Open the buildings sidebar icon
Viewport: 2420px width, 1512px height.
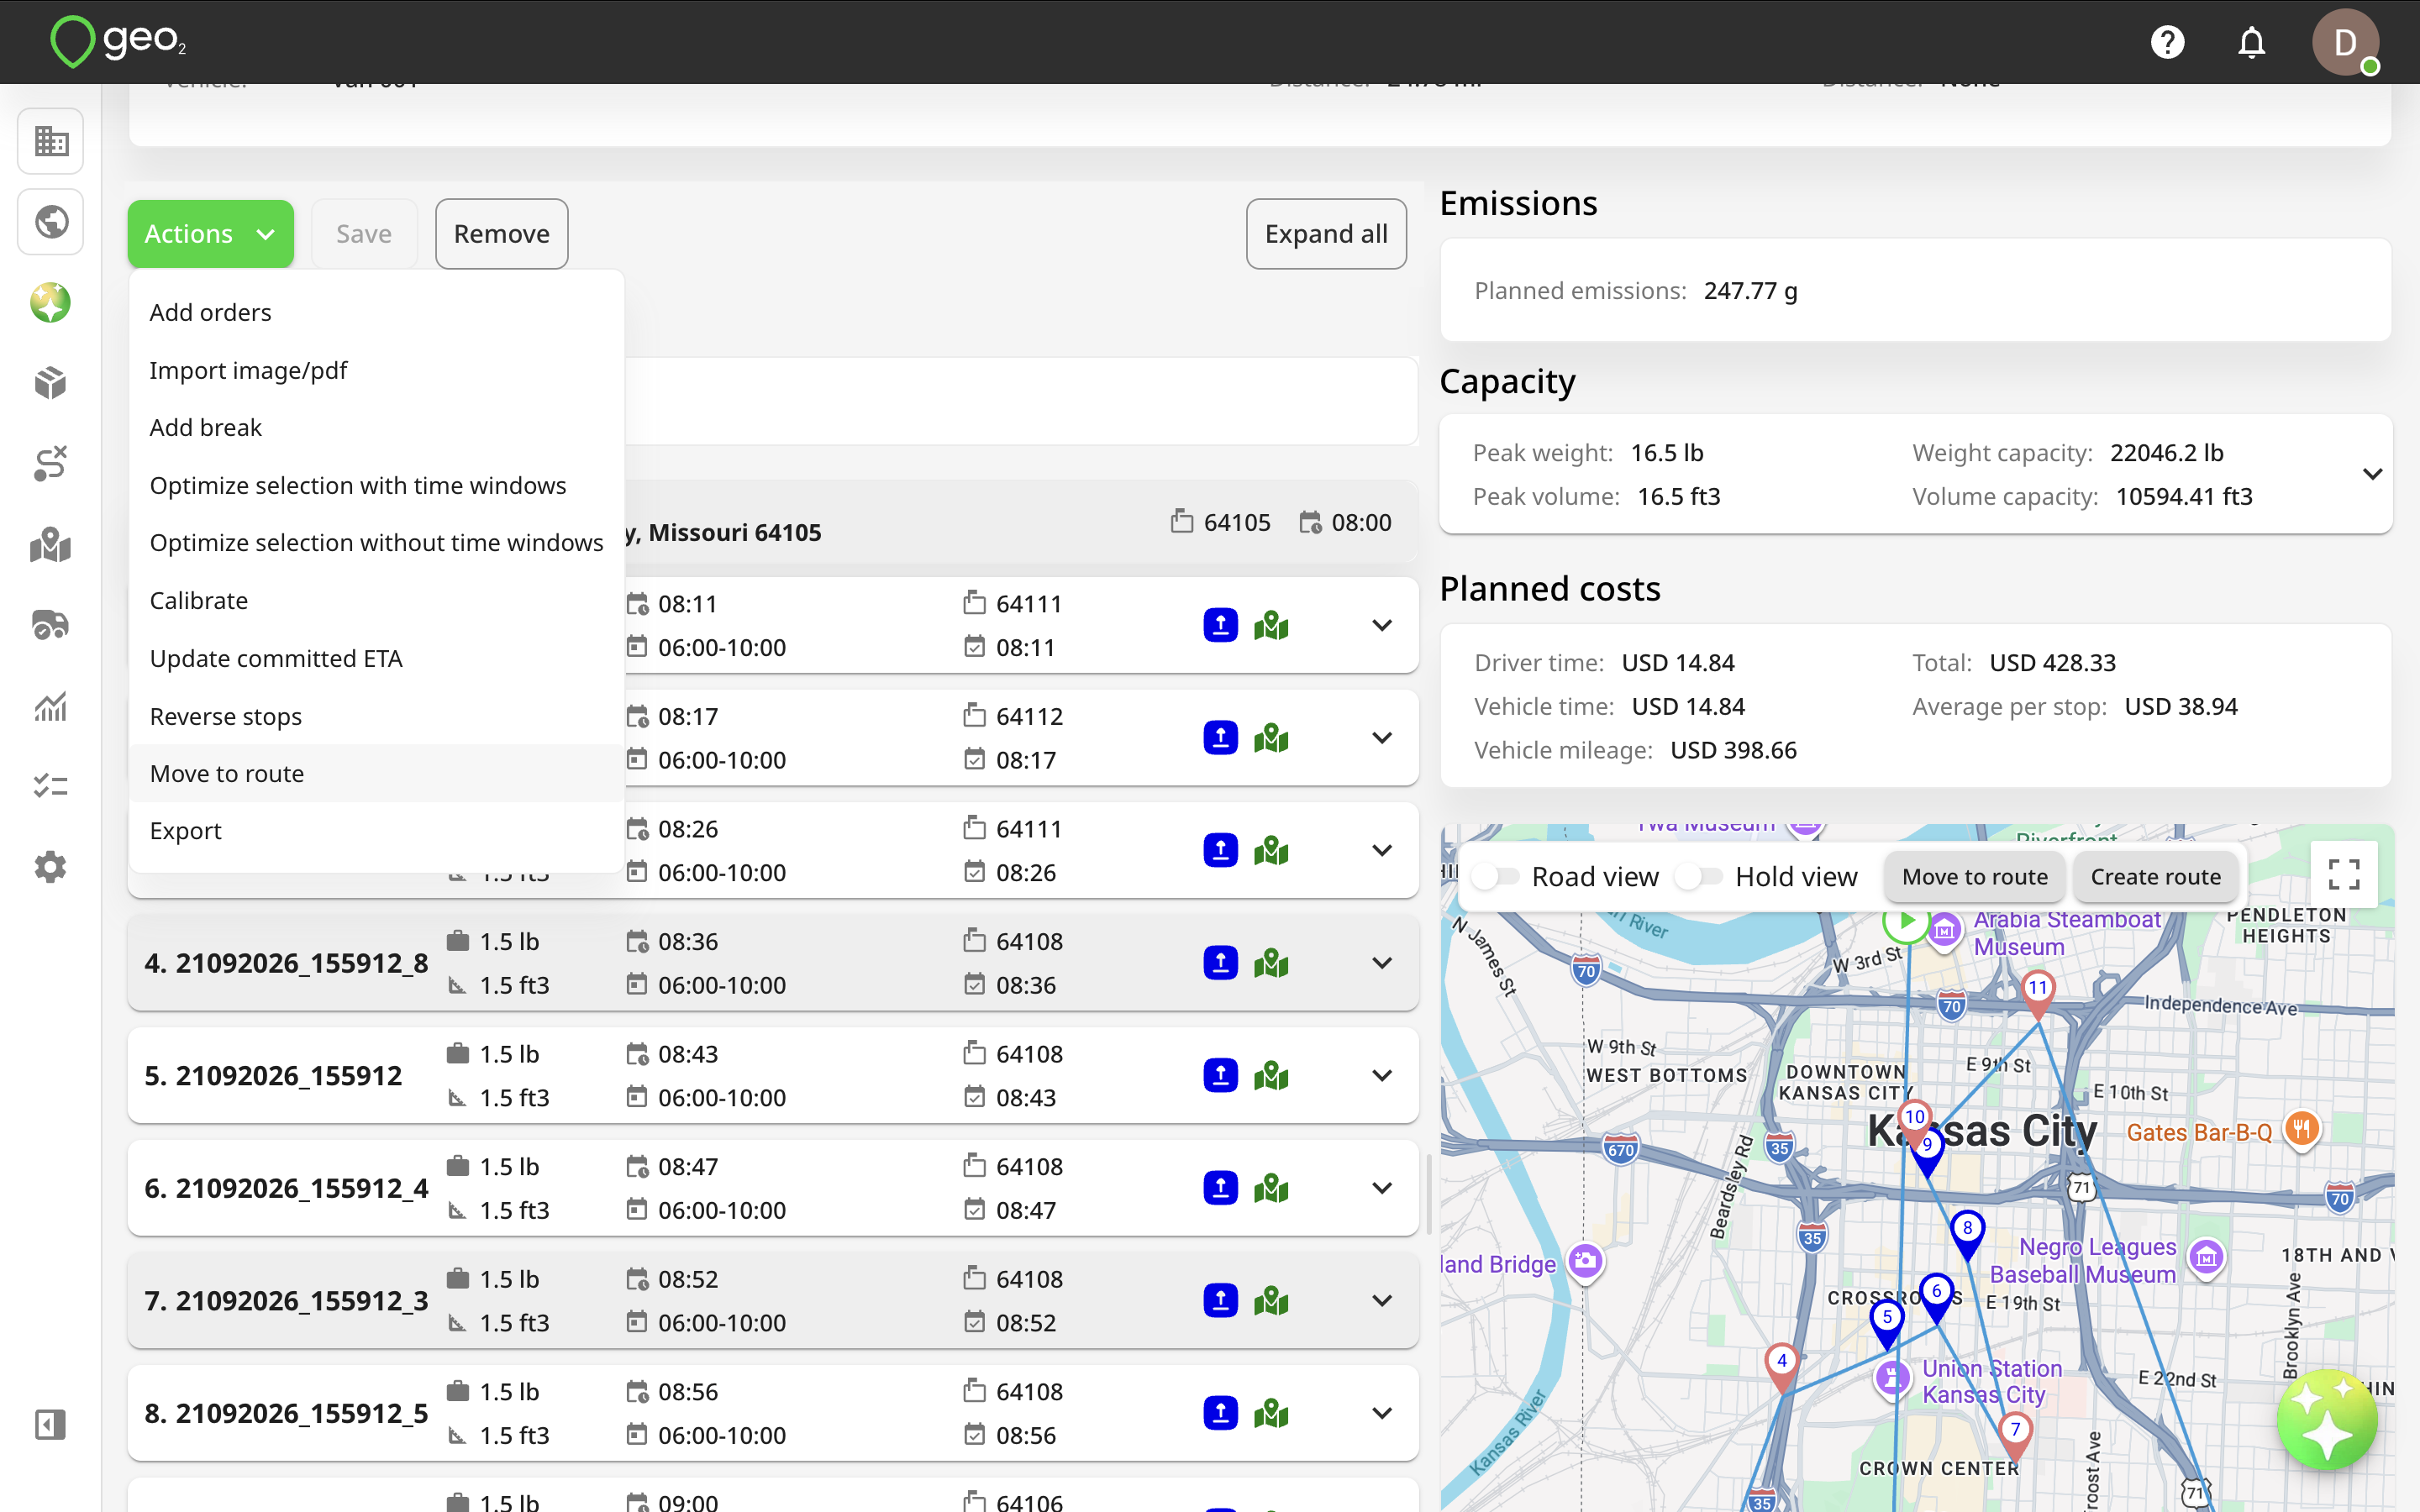coord(51,141)
